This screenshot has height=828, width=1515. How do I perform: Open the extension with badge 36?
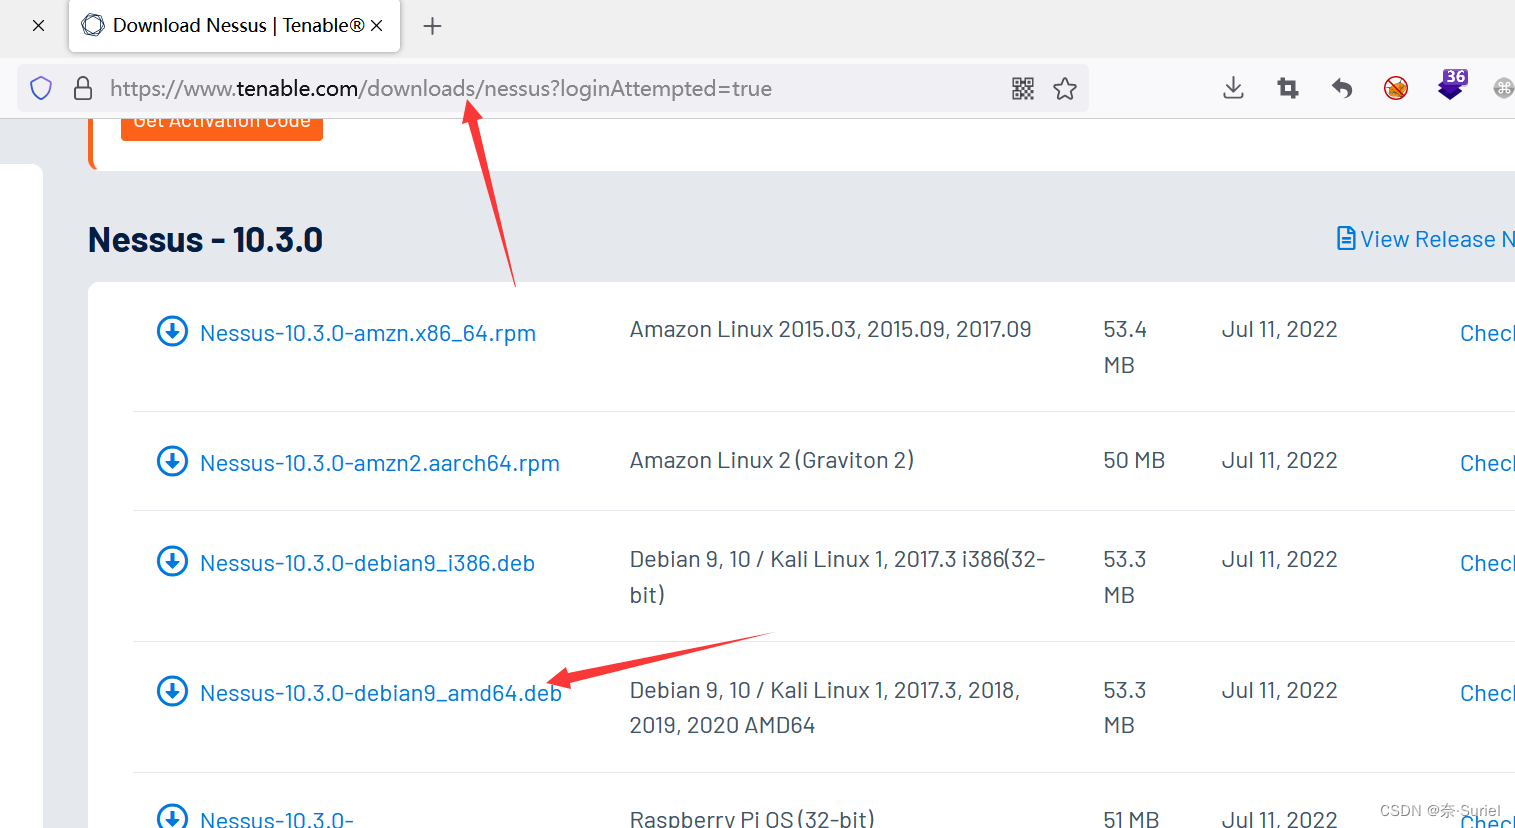tap(1451, 86)
